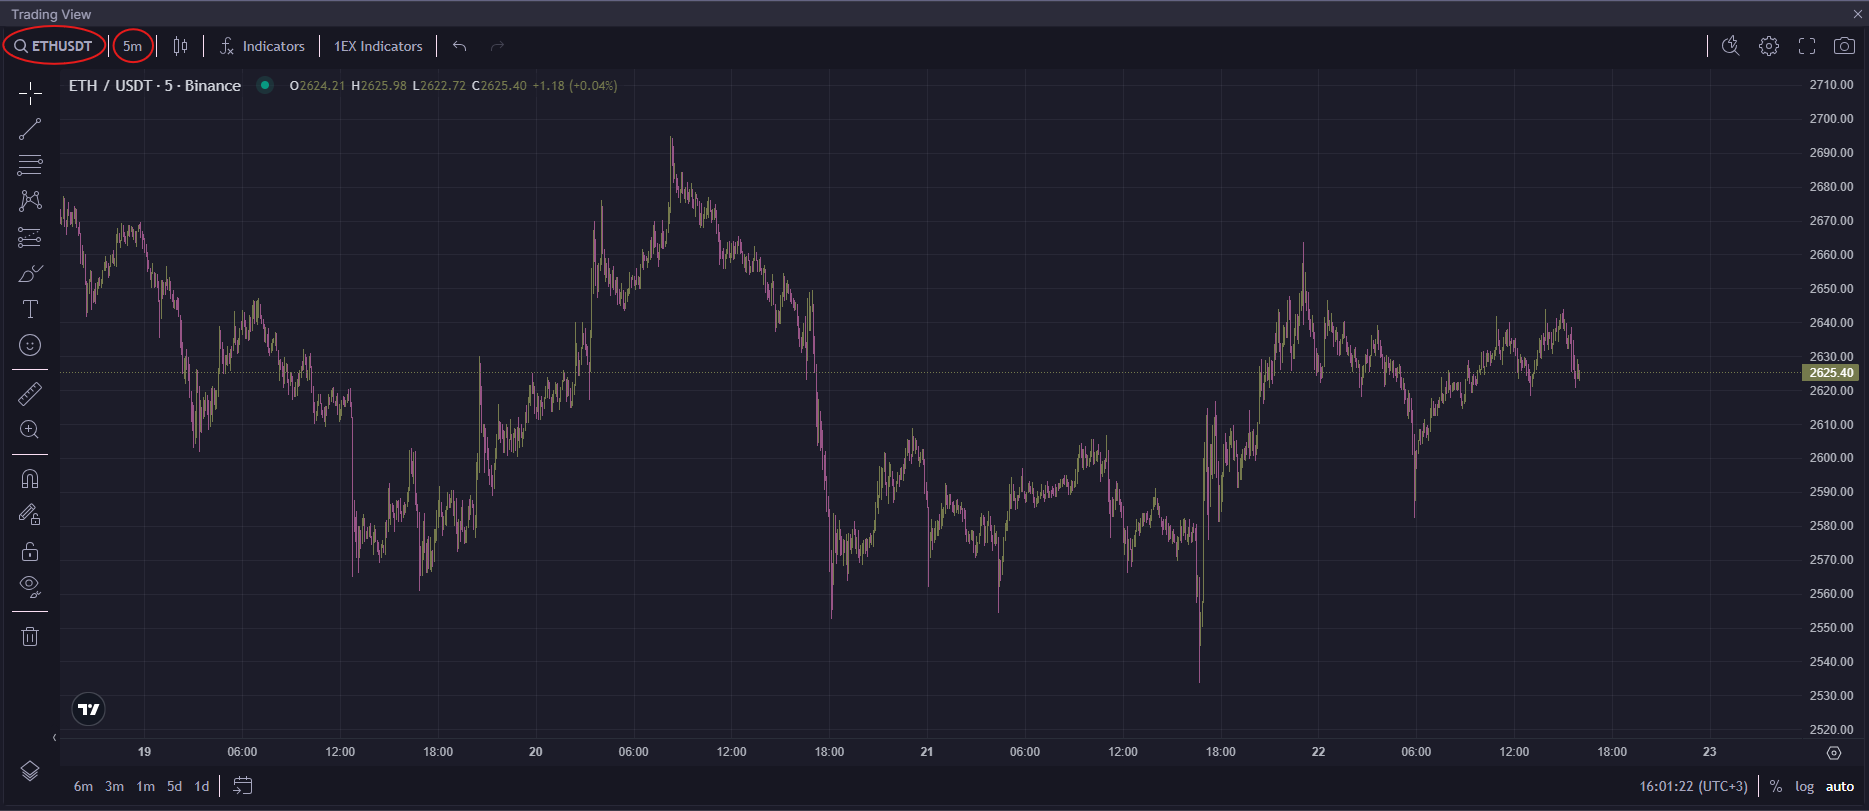Toggle log scale on price axis
This screenshot has width=1869, height=811.
point(1804,786)
